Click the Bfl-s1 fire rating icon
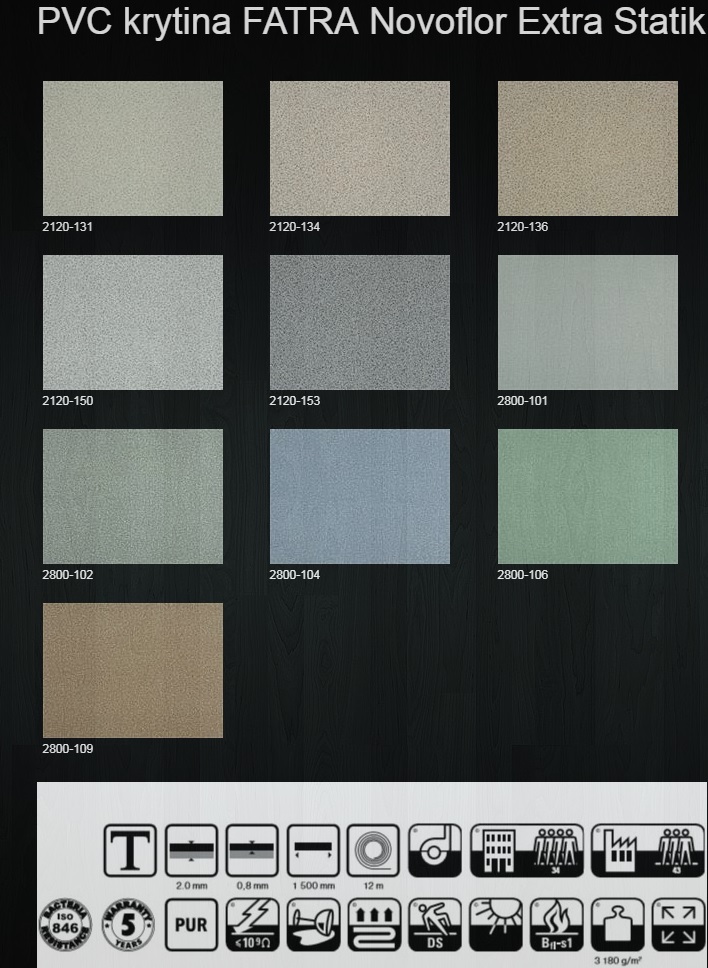This screenshot has width=708, height=968. pos(556,925)
